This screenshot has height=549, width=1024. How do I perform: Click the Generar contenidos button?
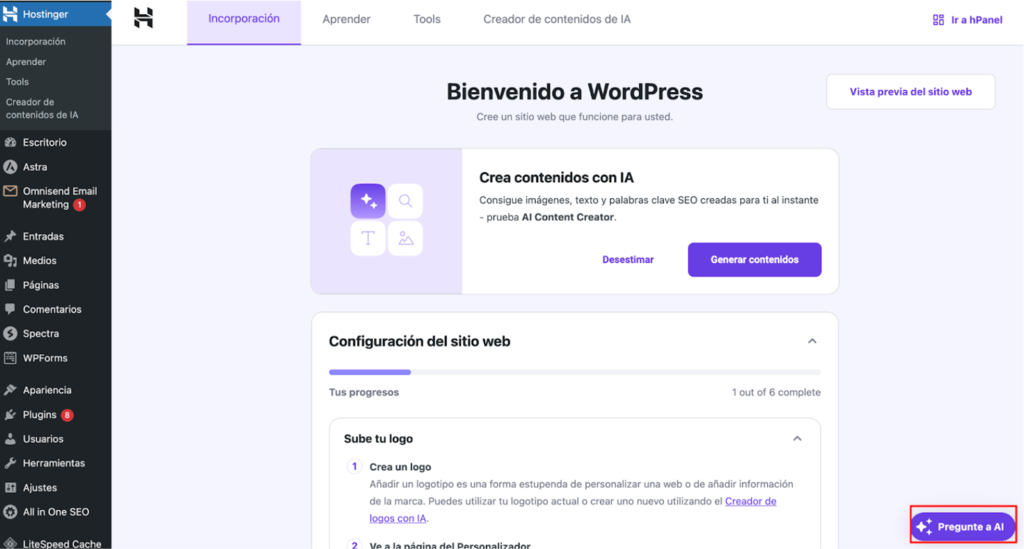coord(754,260)
